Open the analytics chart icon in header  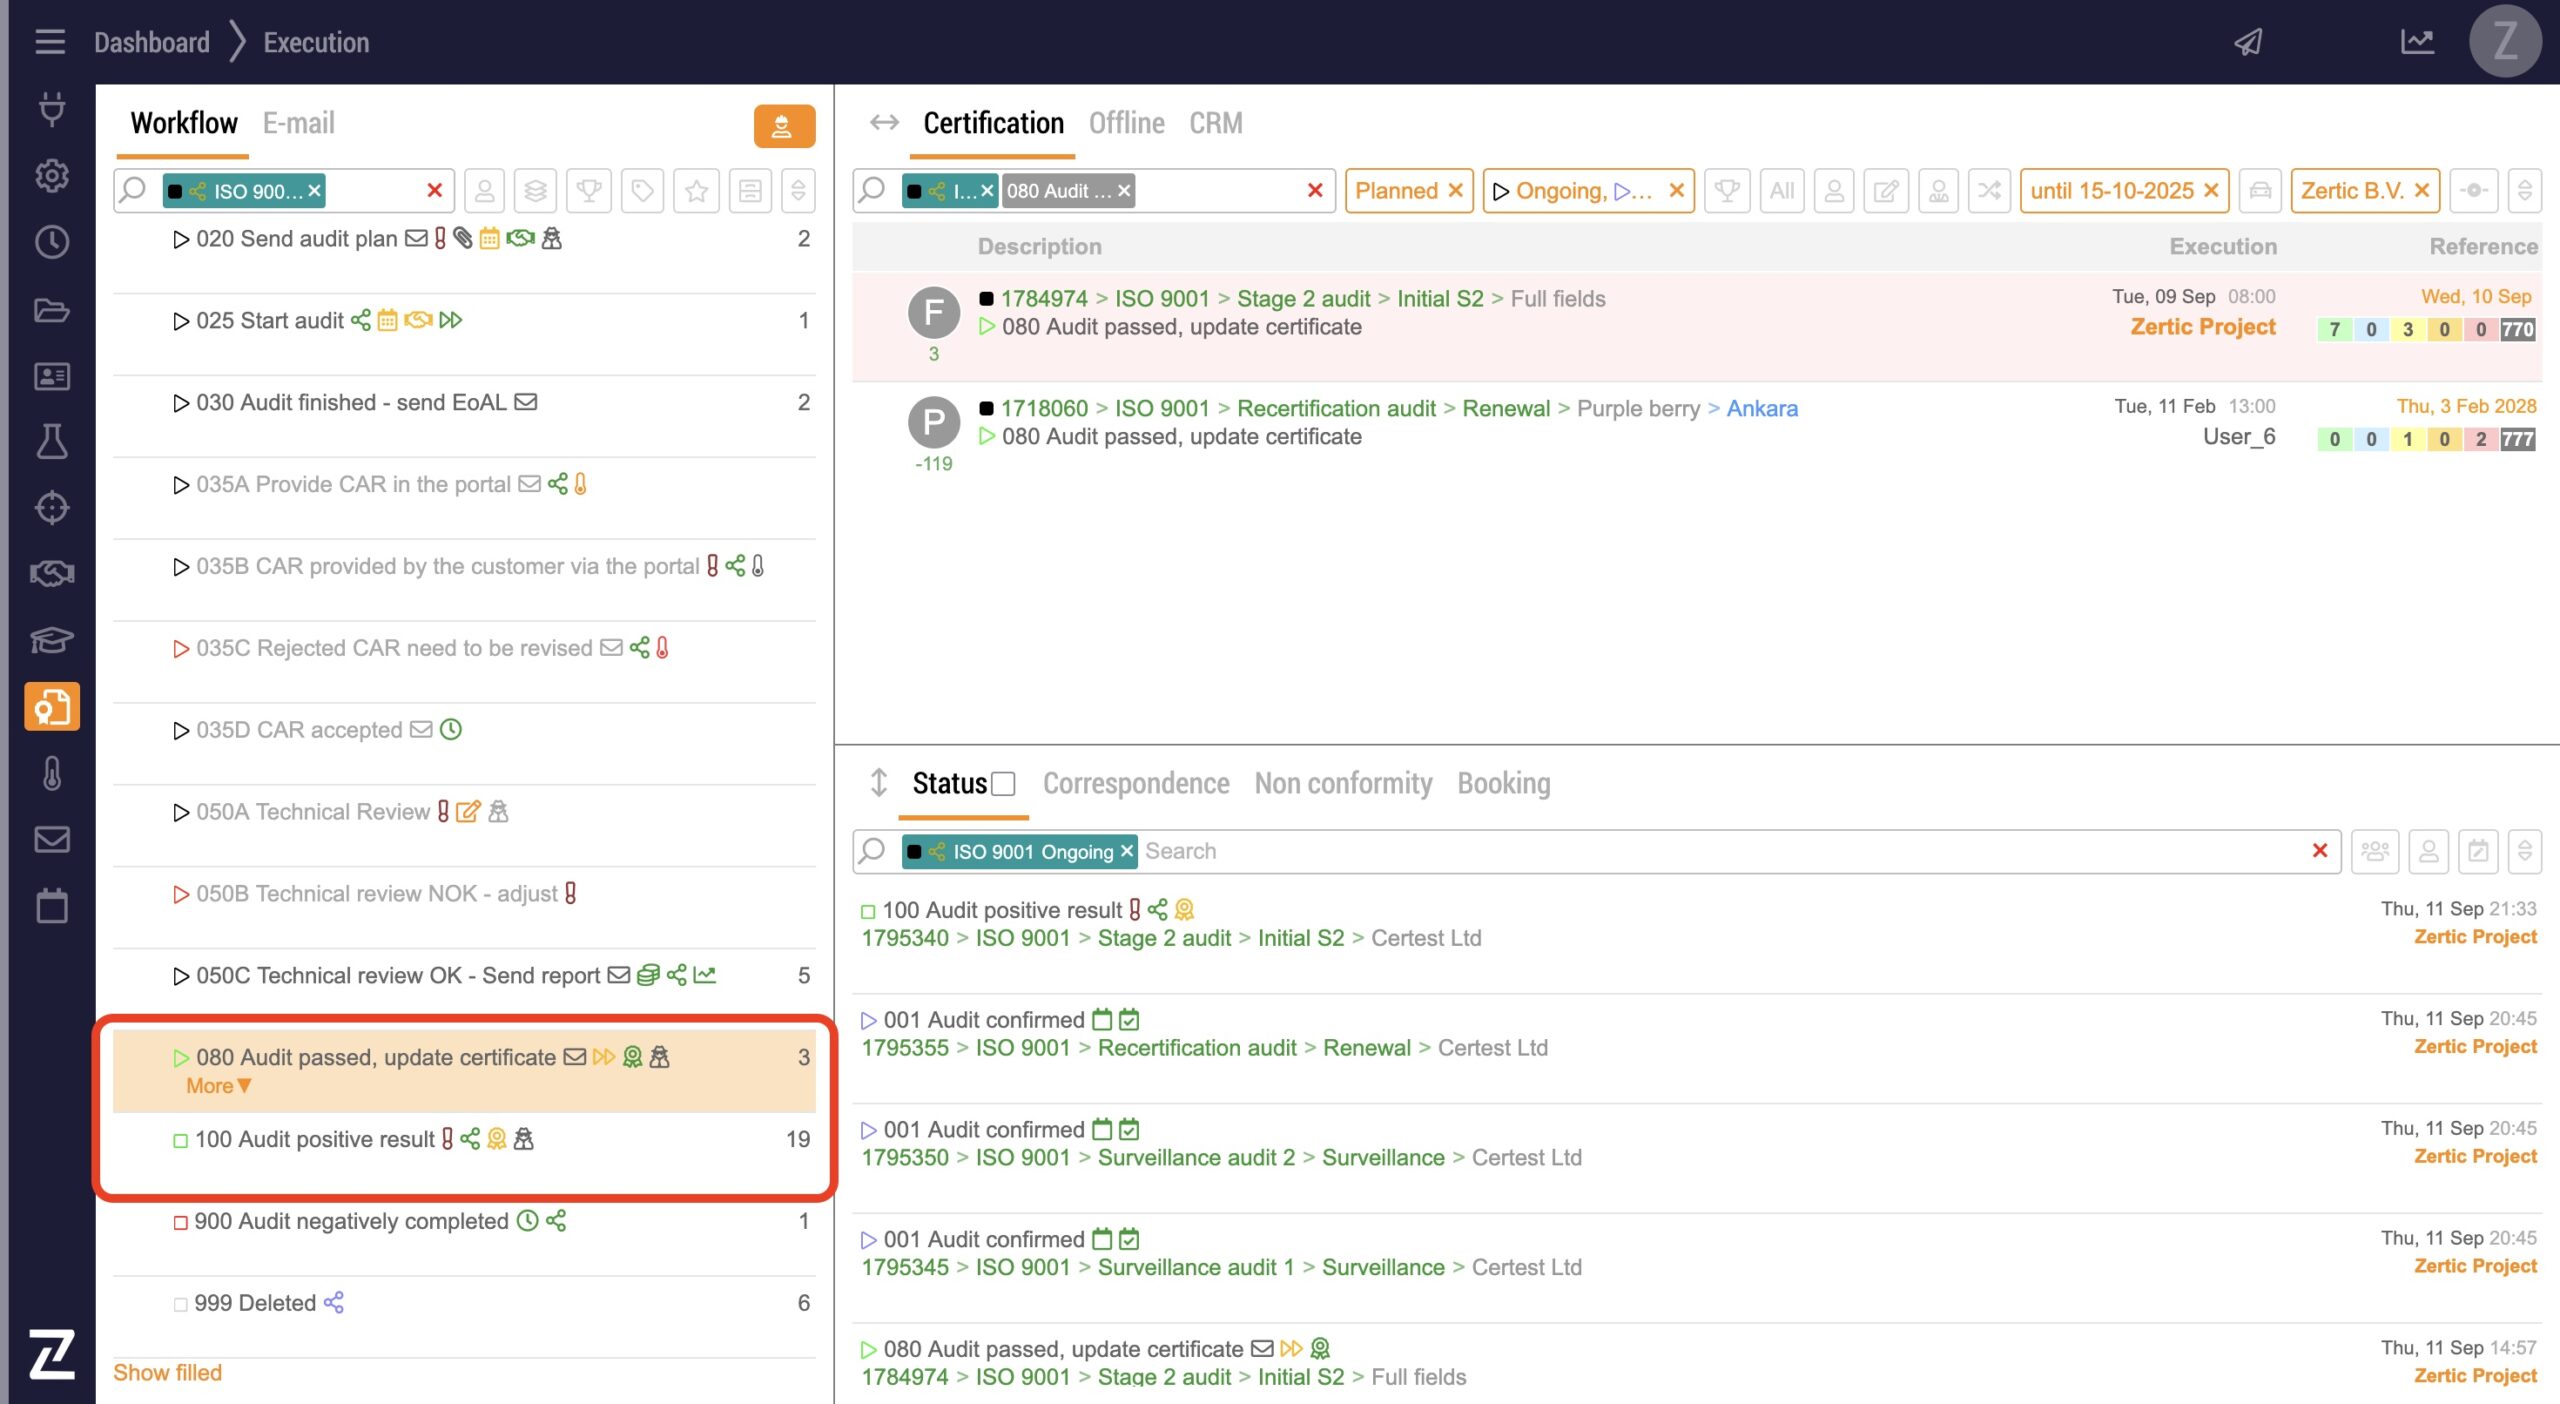(x=2417, y=42)
